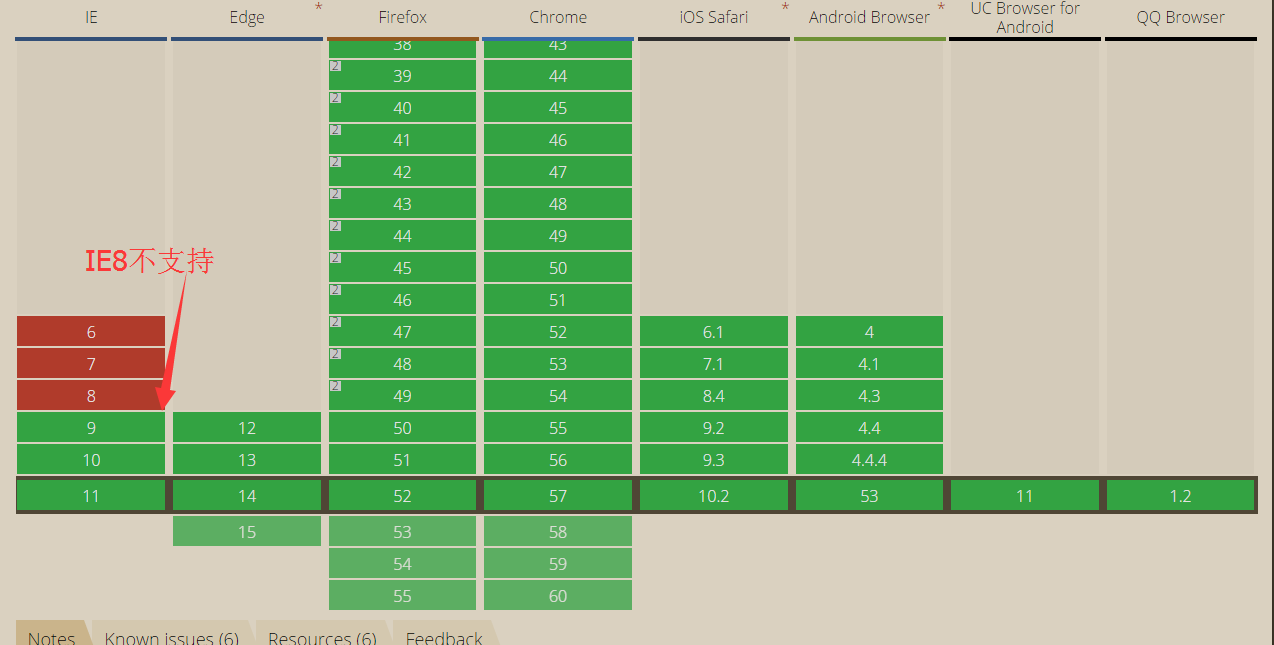Viewport: 1274px width, 645px height.
Task: Click the note 2 flag on Firefox 40
Action: point(335,98)
